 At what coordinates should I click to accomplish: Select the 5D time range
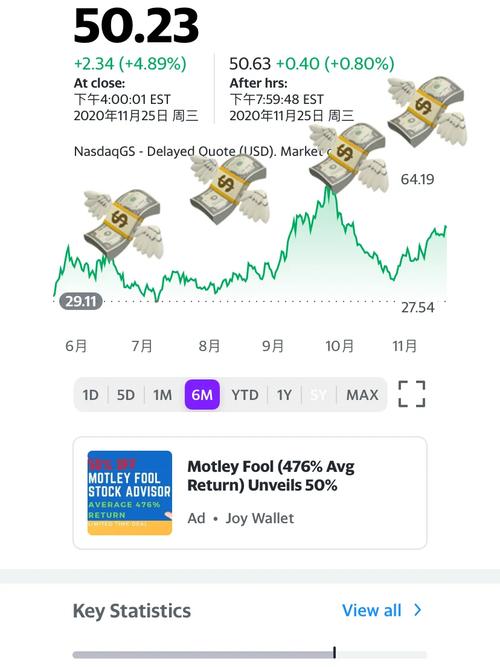(x=126, y=395)
